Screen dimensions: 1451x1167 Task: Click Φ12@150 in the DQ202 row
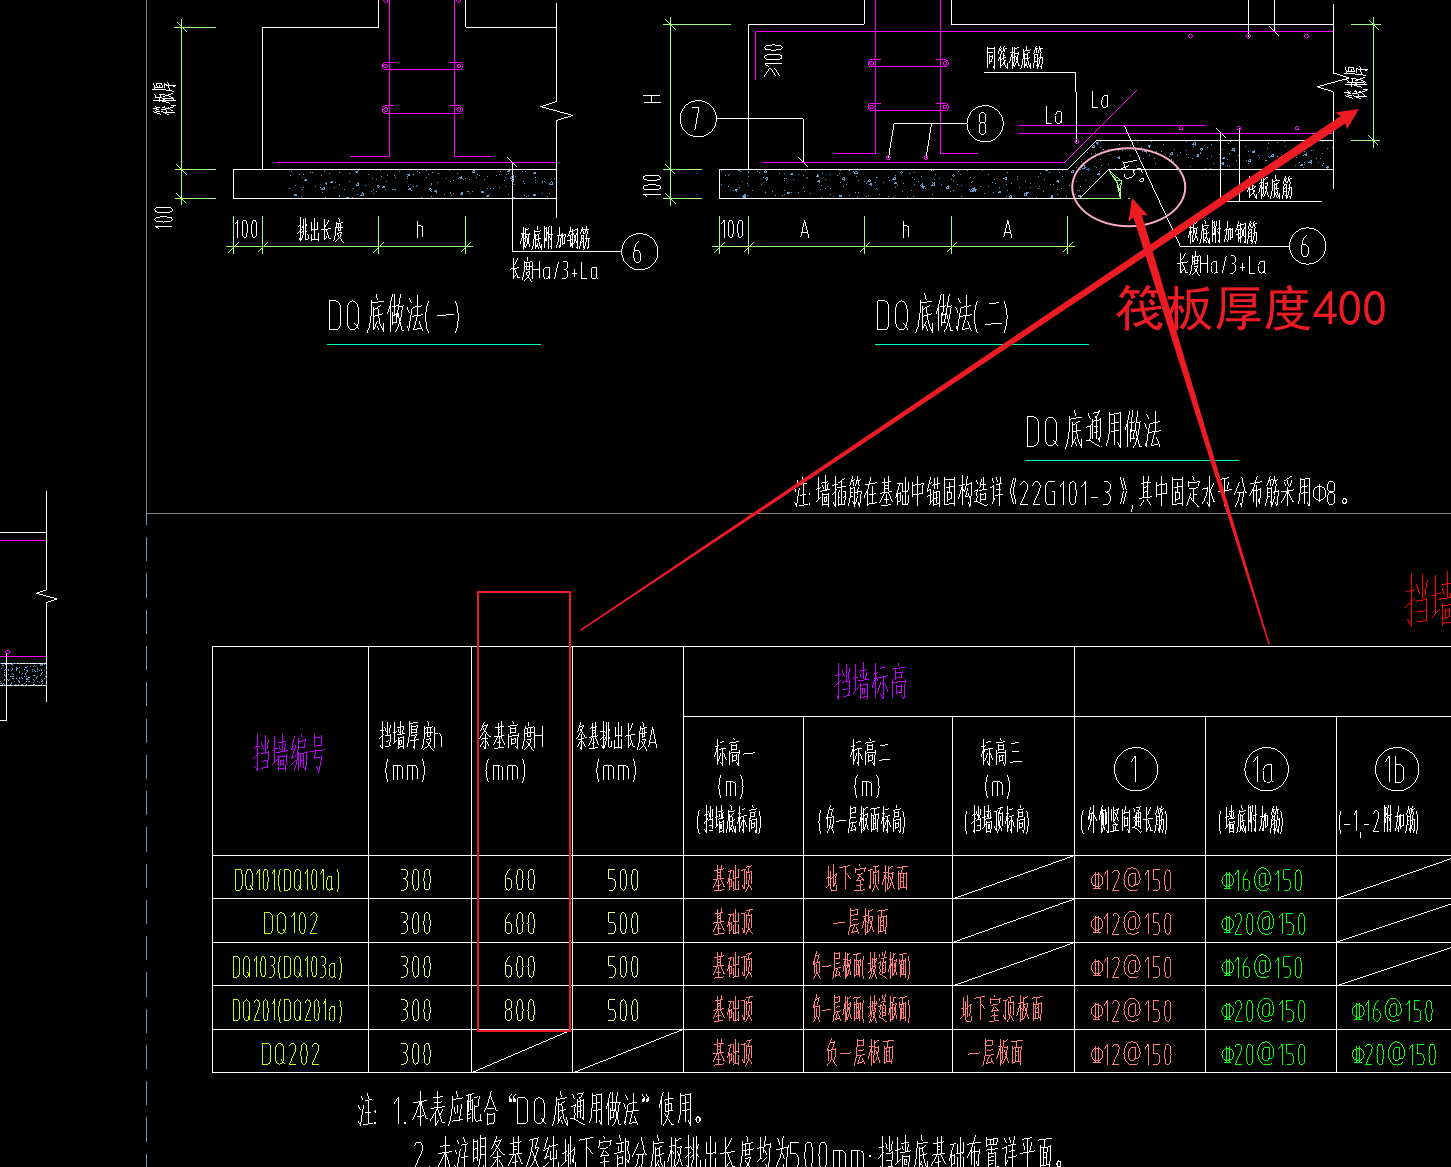[x=1131, y=1055]
